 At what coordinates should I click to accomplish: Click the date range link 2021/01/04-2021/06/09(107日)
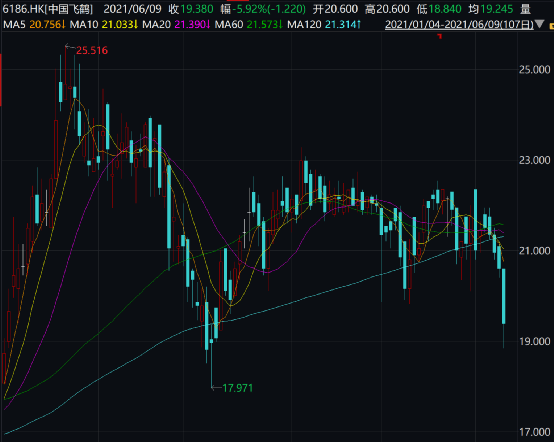click(x=459, y=24)
